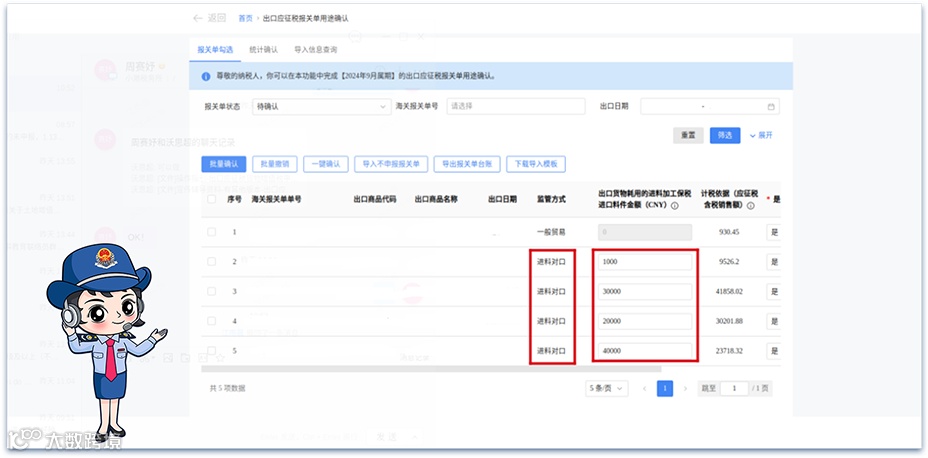Click the value 9526.2 in row 2
Image resolution: width=928 pixels, height=458 pixels.
coord(729,262)
